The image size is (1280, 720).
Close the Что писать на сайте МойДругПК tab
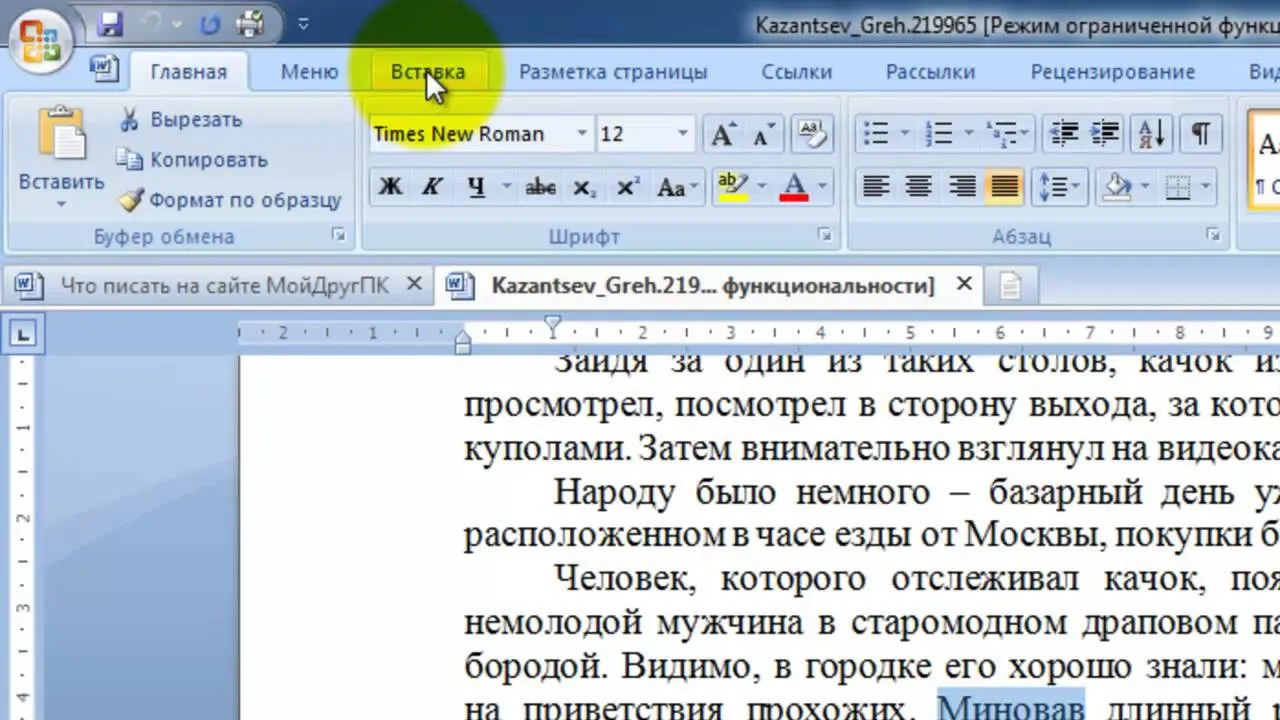pos(414,285)
